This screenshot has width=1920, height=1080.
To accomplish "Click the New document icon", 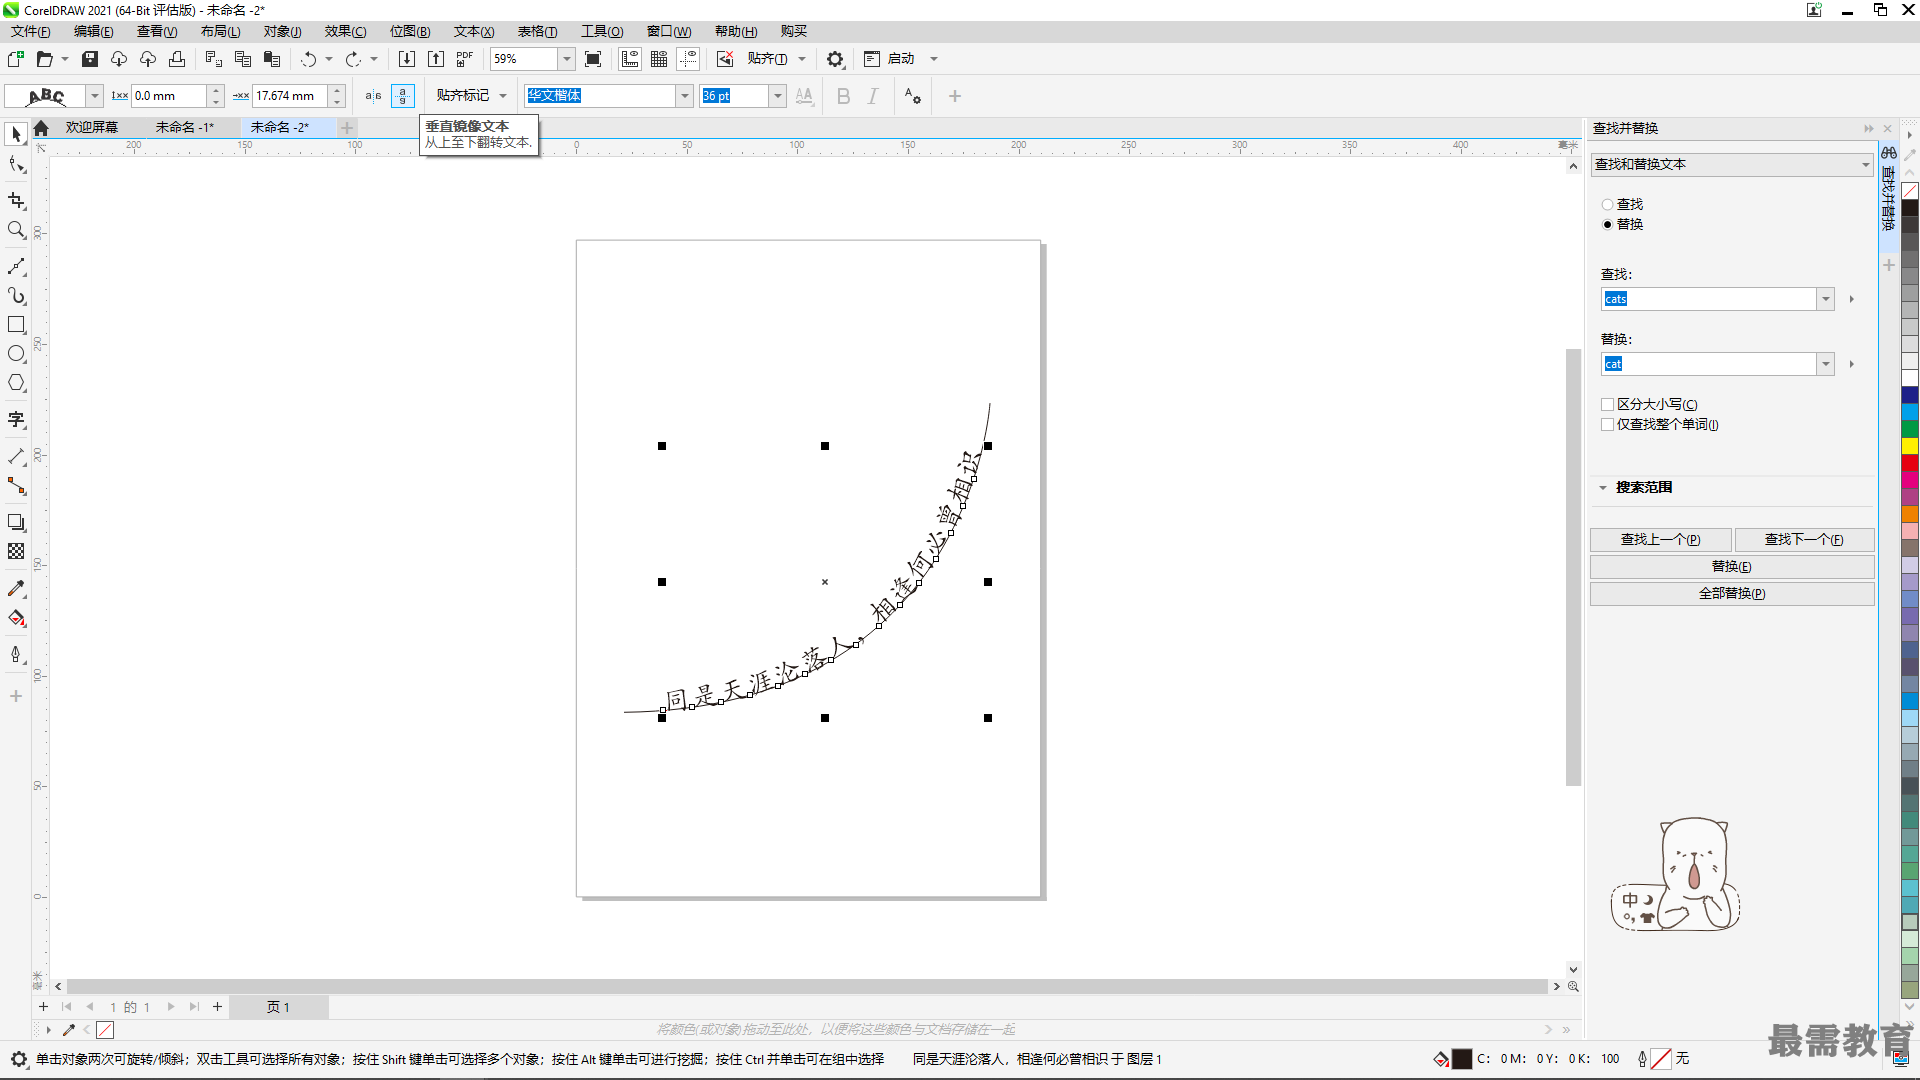I will (16, 59).
